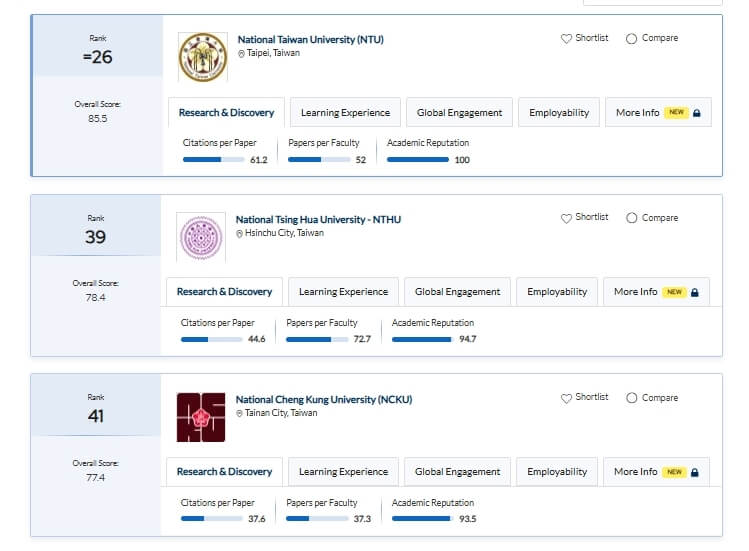749x551 pixels.
Task: Click the Shortlist label for NTHU
Action: coord(592,217)
